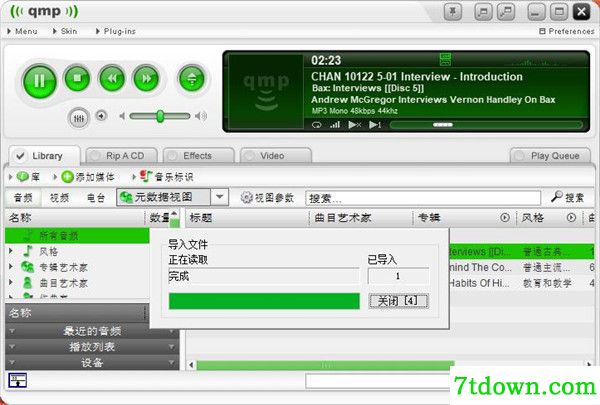Switch to the Rip A CD tab
Screen dimensions: 600x405
coord(122,156)
